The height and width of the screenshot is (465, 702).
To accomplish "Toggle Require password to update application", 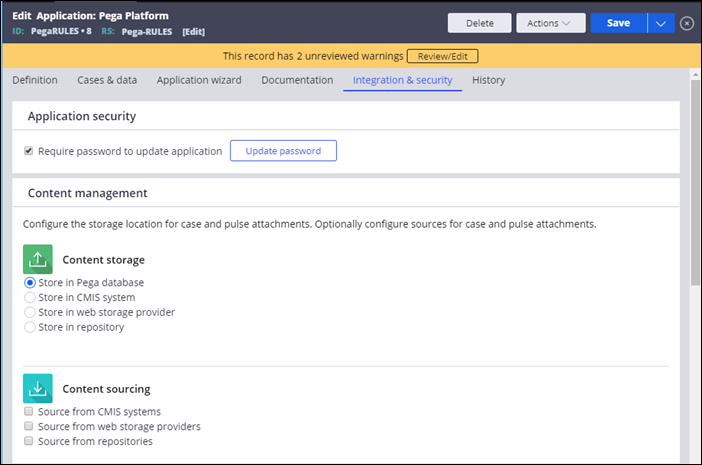I will point(29,151).
